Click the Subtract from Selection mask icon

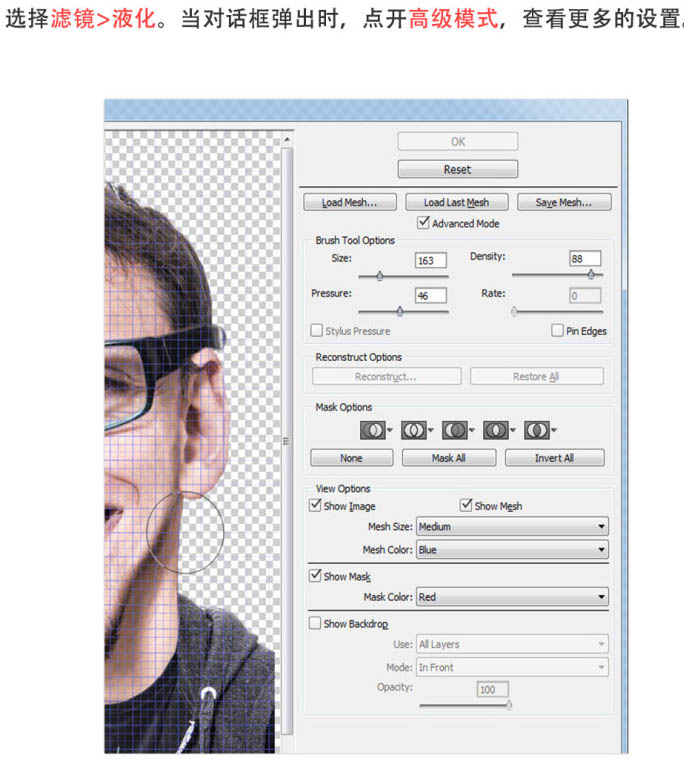[455, 430]
